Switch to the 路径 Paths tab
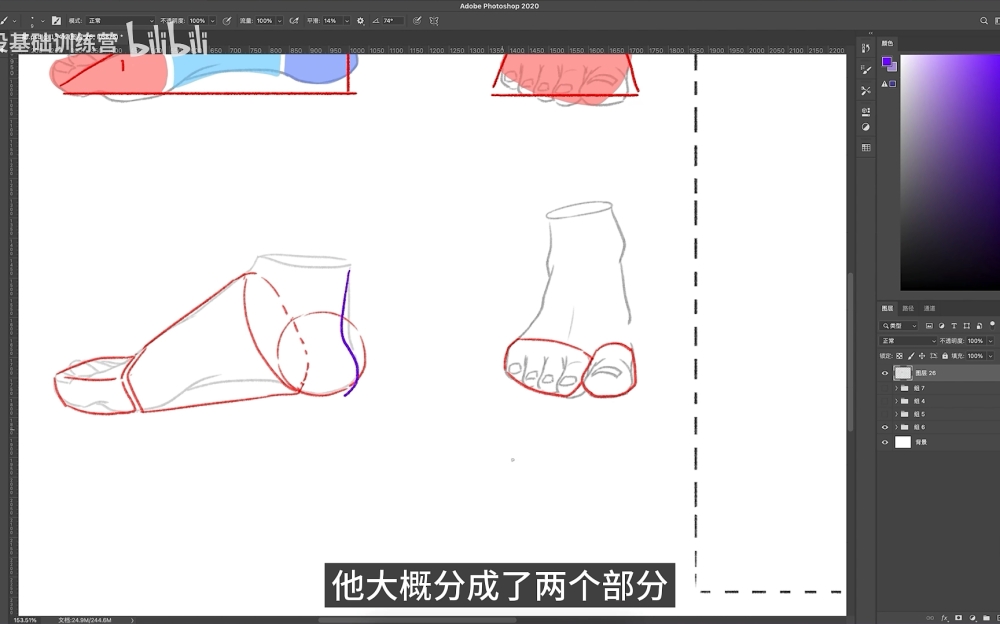 tap(908, 308)
